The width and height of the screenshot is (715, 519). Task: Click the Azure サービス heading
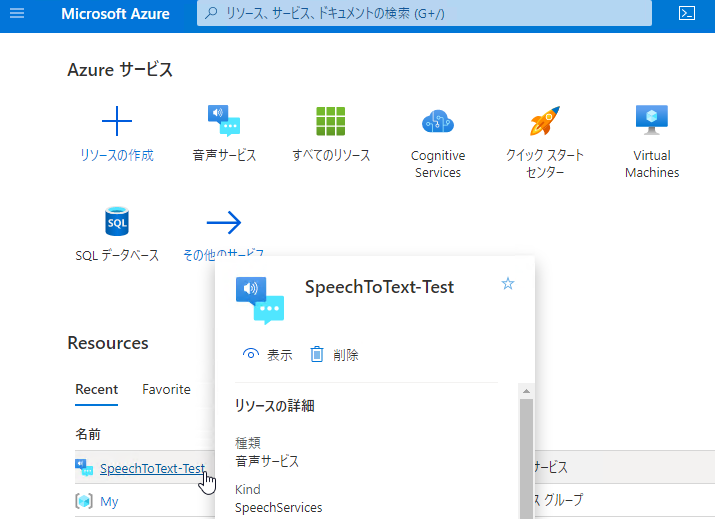coord(120,70)
